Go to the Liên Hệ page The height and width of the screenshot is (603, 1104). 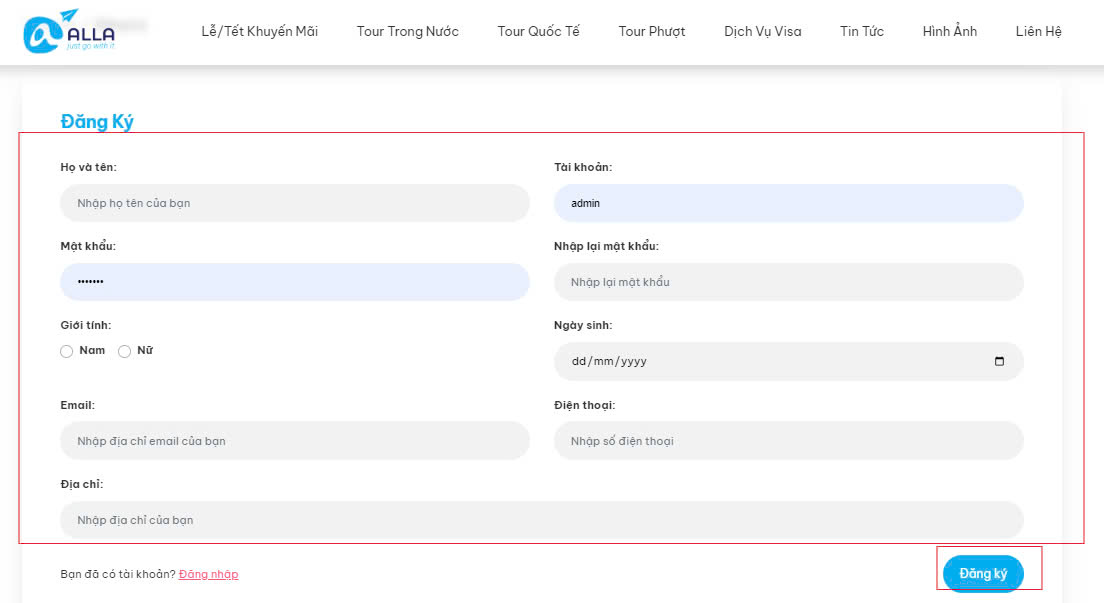click(1039, 32)
